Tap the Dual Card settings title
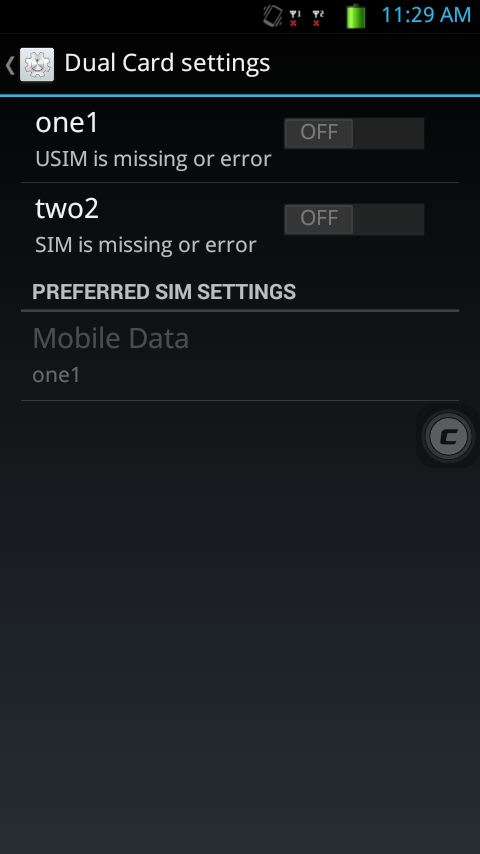480x854 pixels. [167, 63]
